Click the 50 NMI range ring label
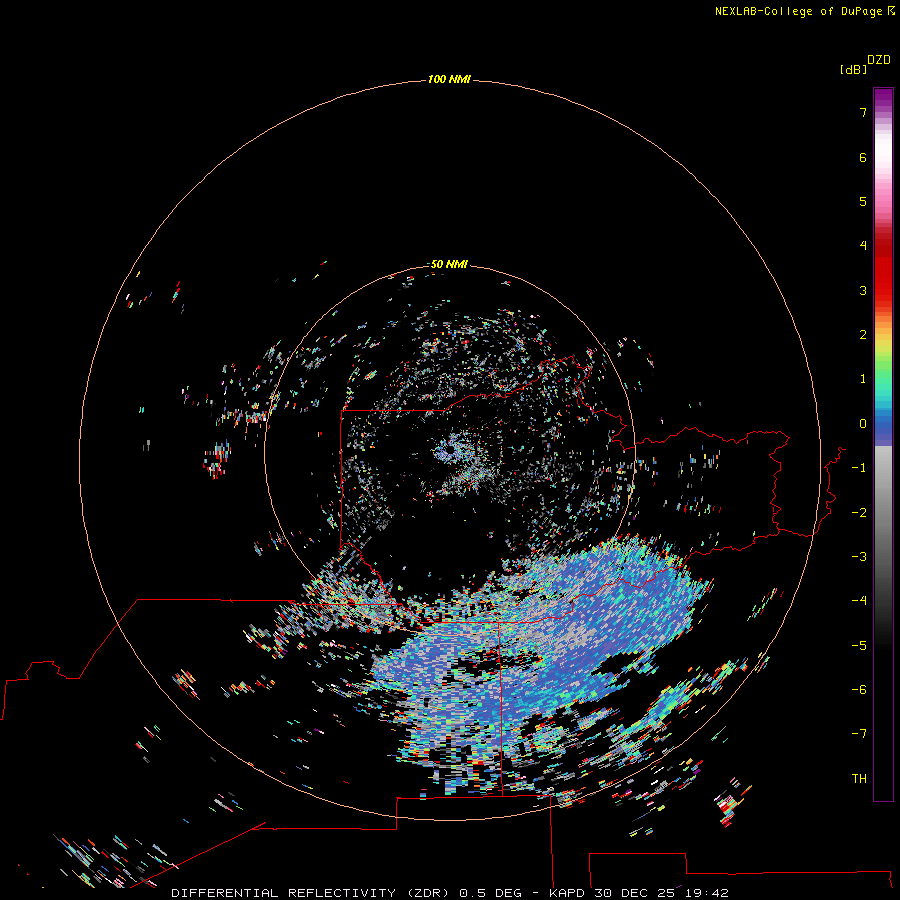The width and height of the screenshot is (900, 900). pyautogui.click(x=449, y=264)
